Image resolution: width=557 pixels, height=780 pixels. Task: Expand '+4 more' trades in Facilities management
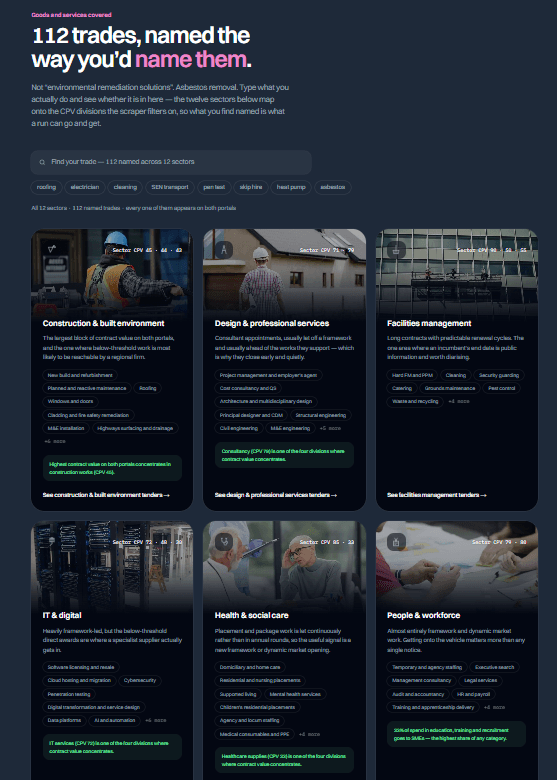click(459, 401)
